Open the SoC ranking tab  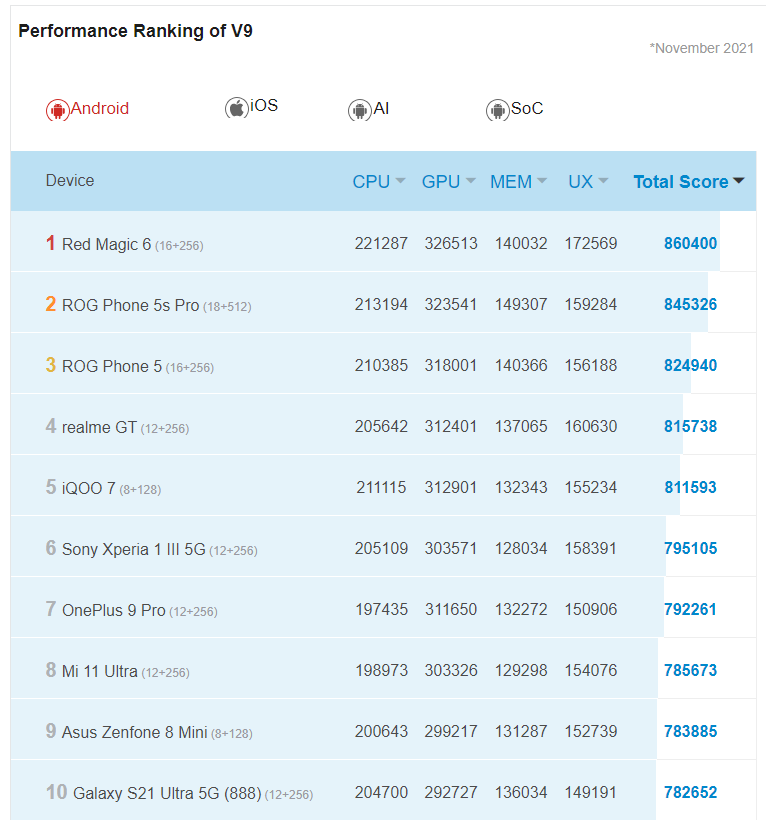tap(515, 110)
